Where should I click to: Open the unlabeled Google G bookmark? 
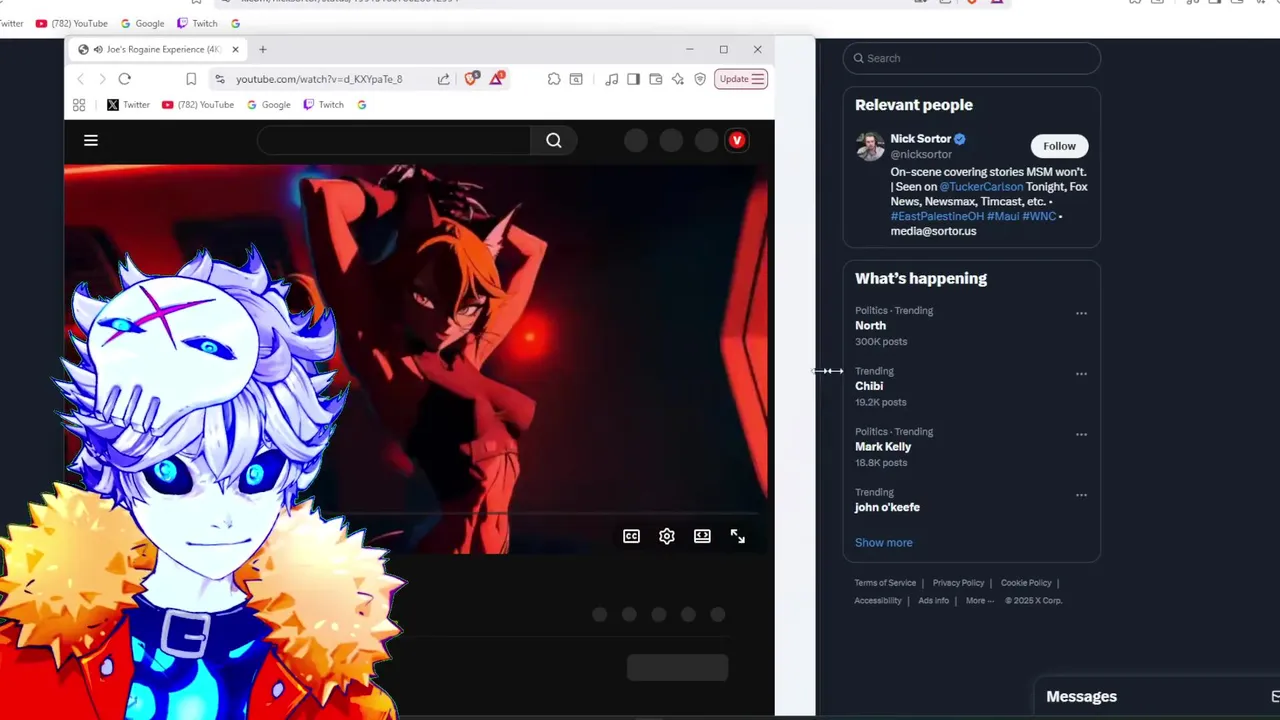pos(362,104)
